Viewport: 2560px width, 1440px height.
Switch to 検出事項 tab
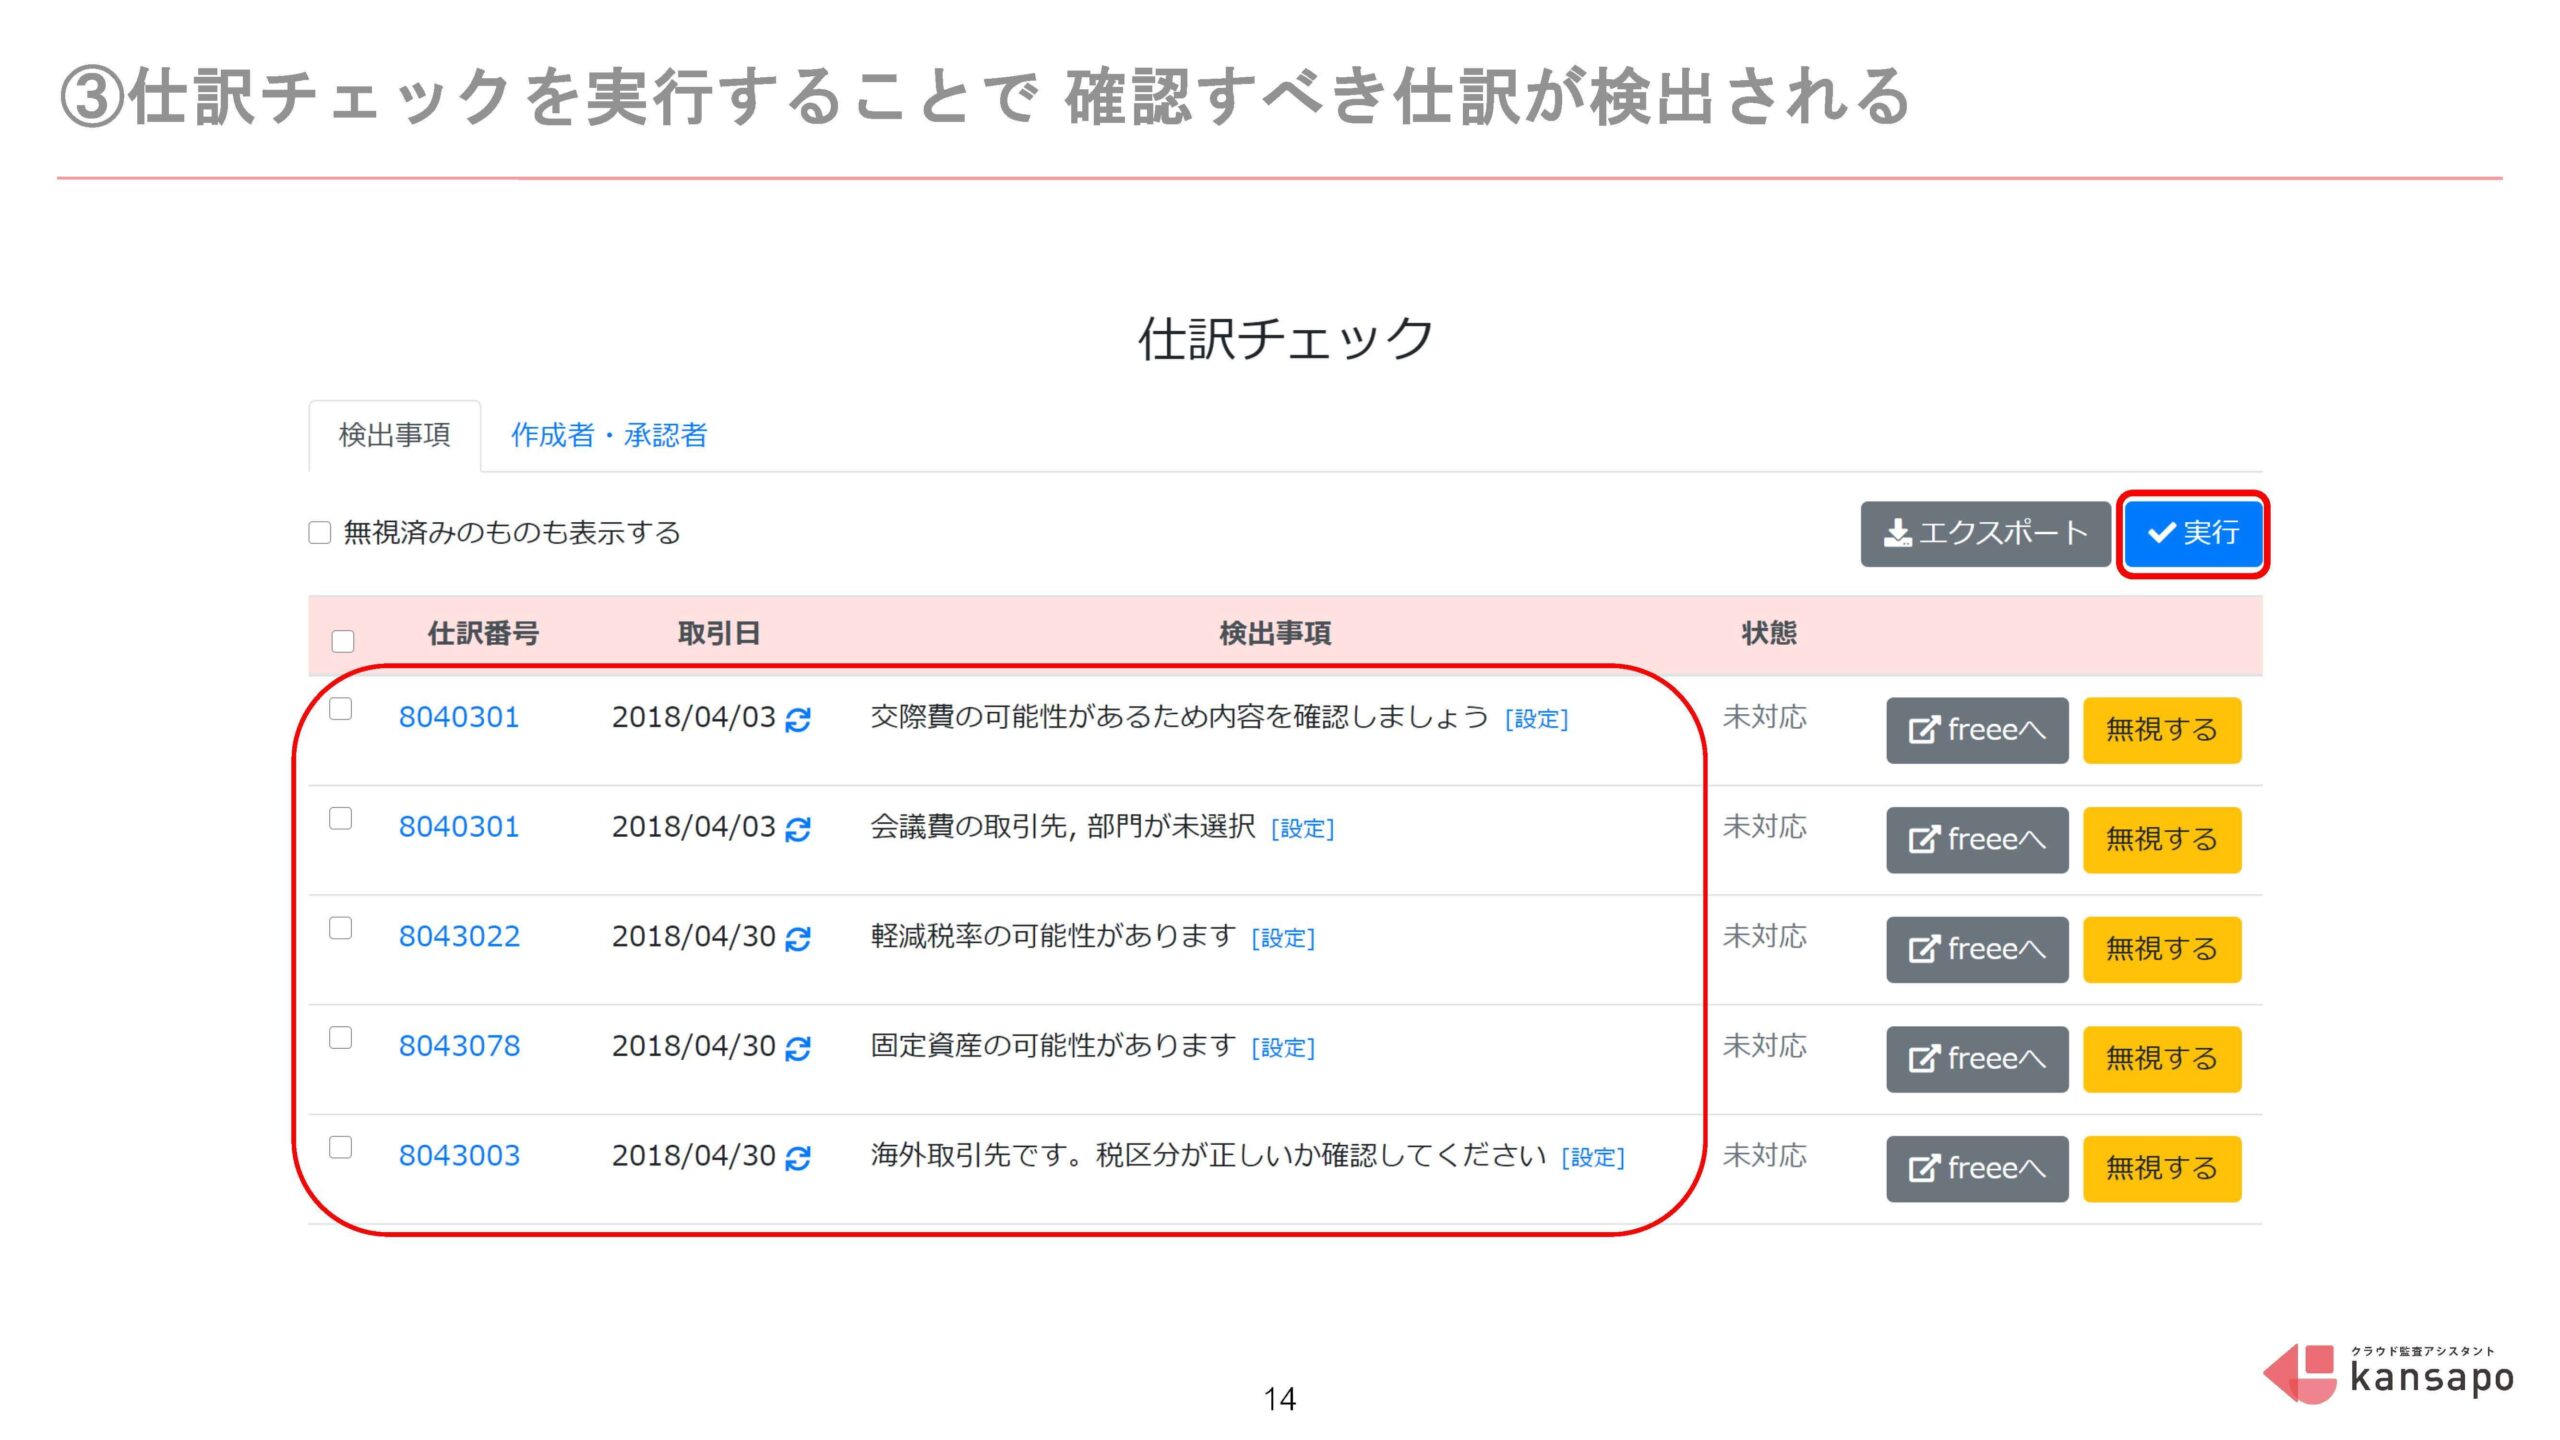[x=395, y=435]
